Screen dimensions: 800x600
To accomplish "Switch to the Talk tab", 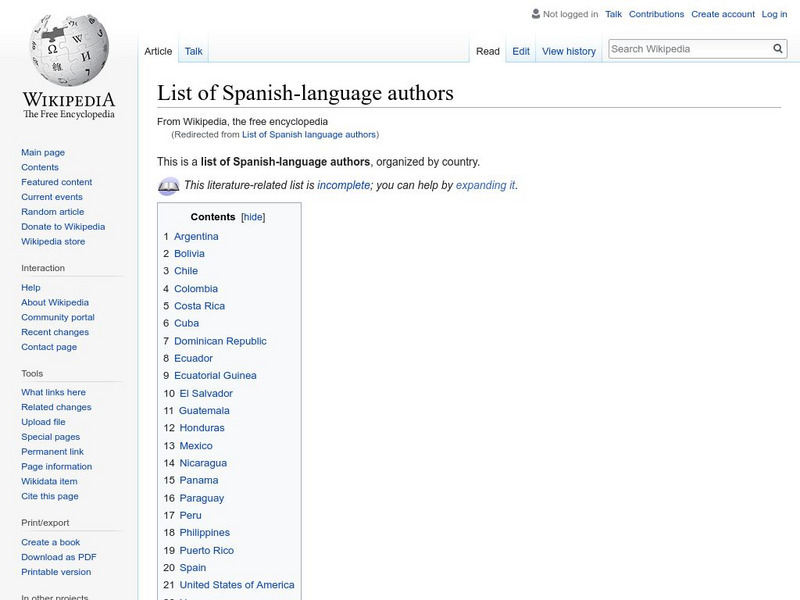I will 193,51.
